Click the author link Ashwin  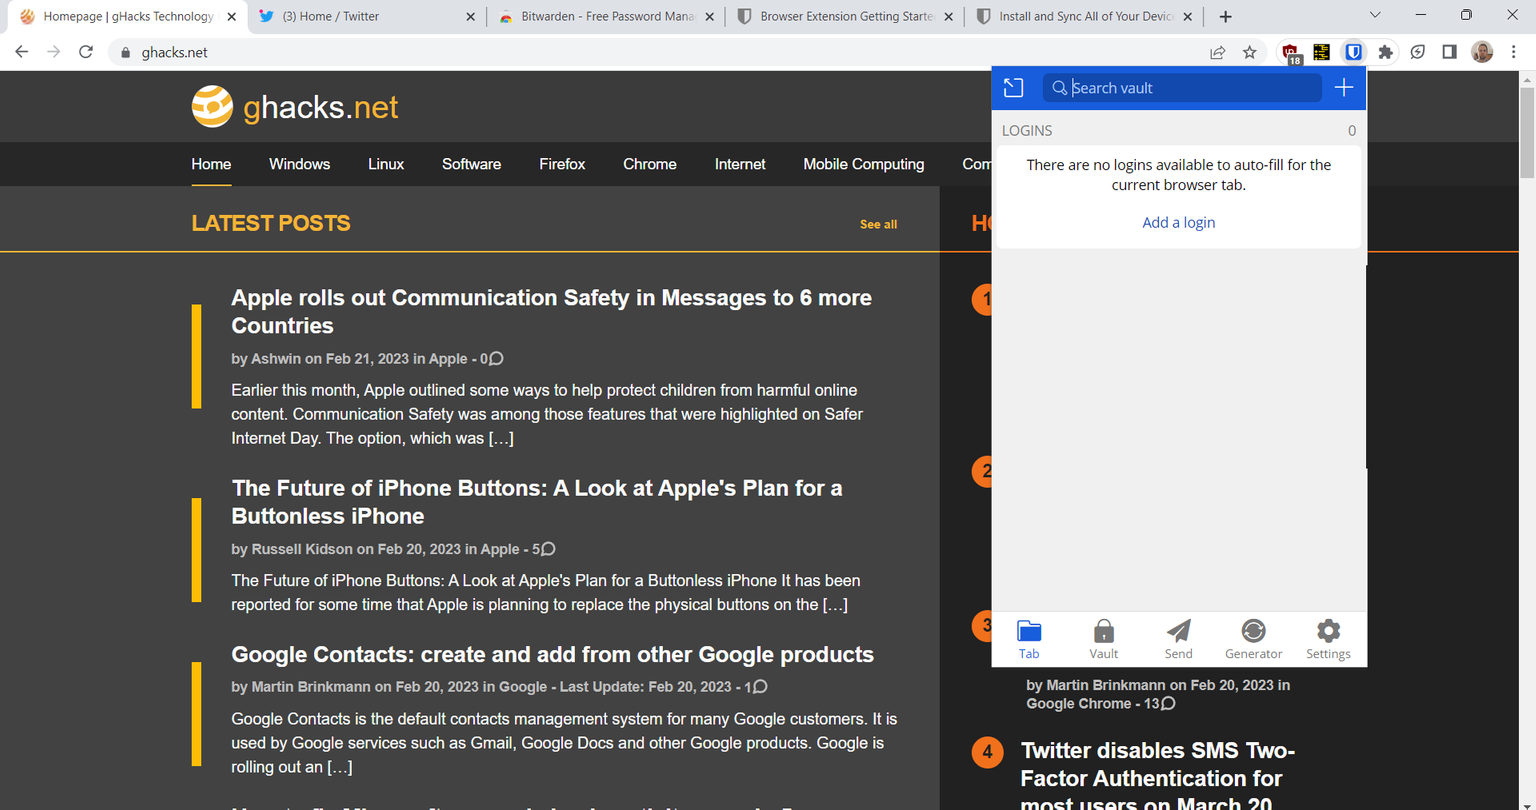(x=276, y=359)
